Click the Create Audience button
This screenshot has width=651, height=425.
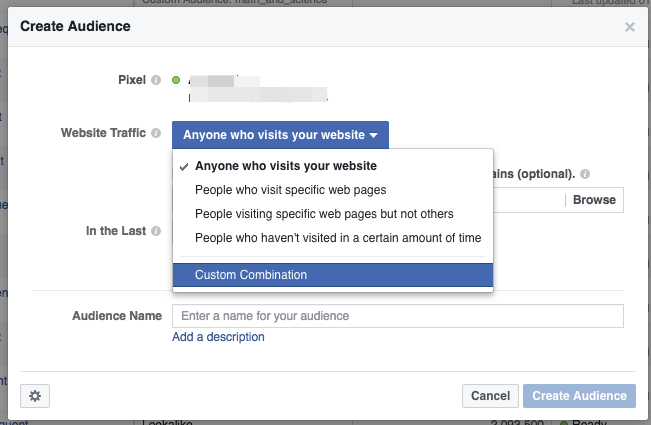point(579,396)
